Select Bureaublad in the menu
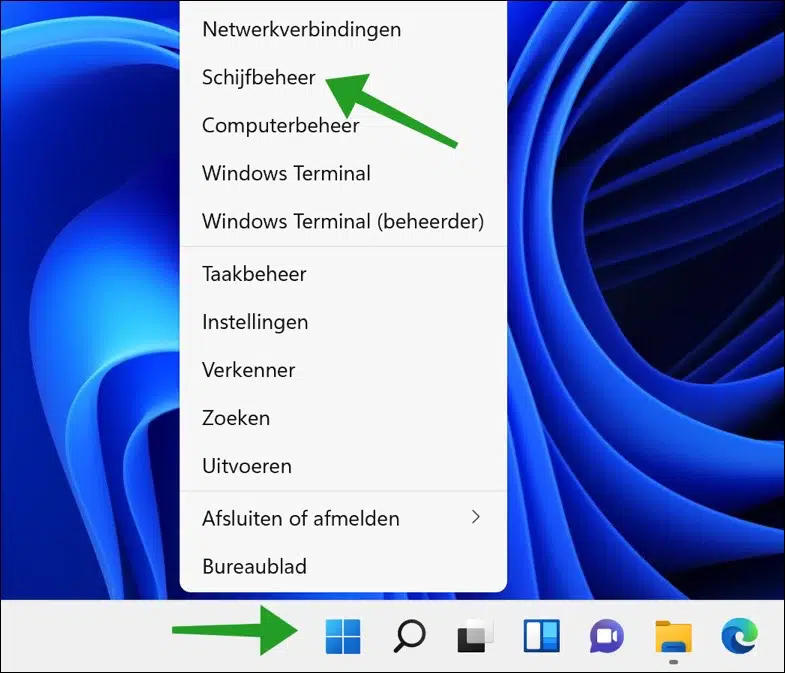Viewport: 785px width, 673px height. pos(343,567)
